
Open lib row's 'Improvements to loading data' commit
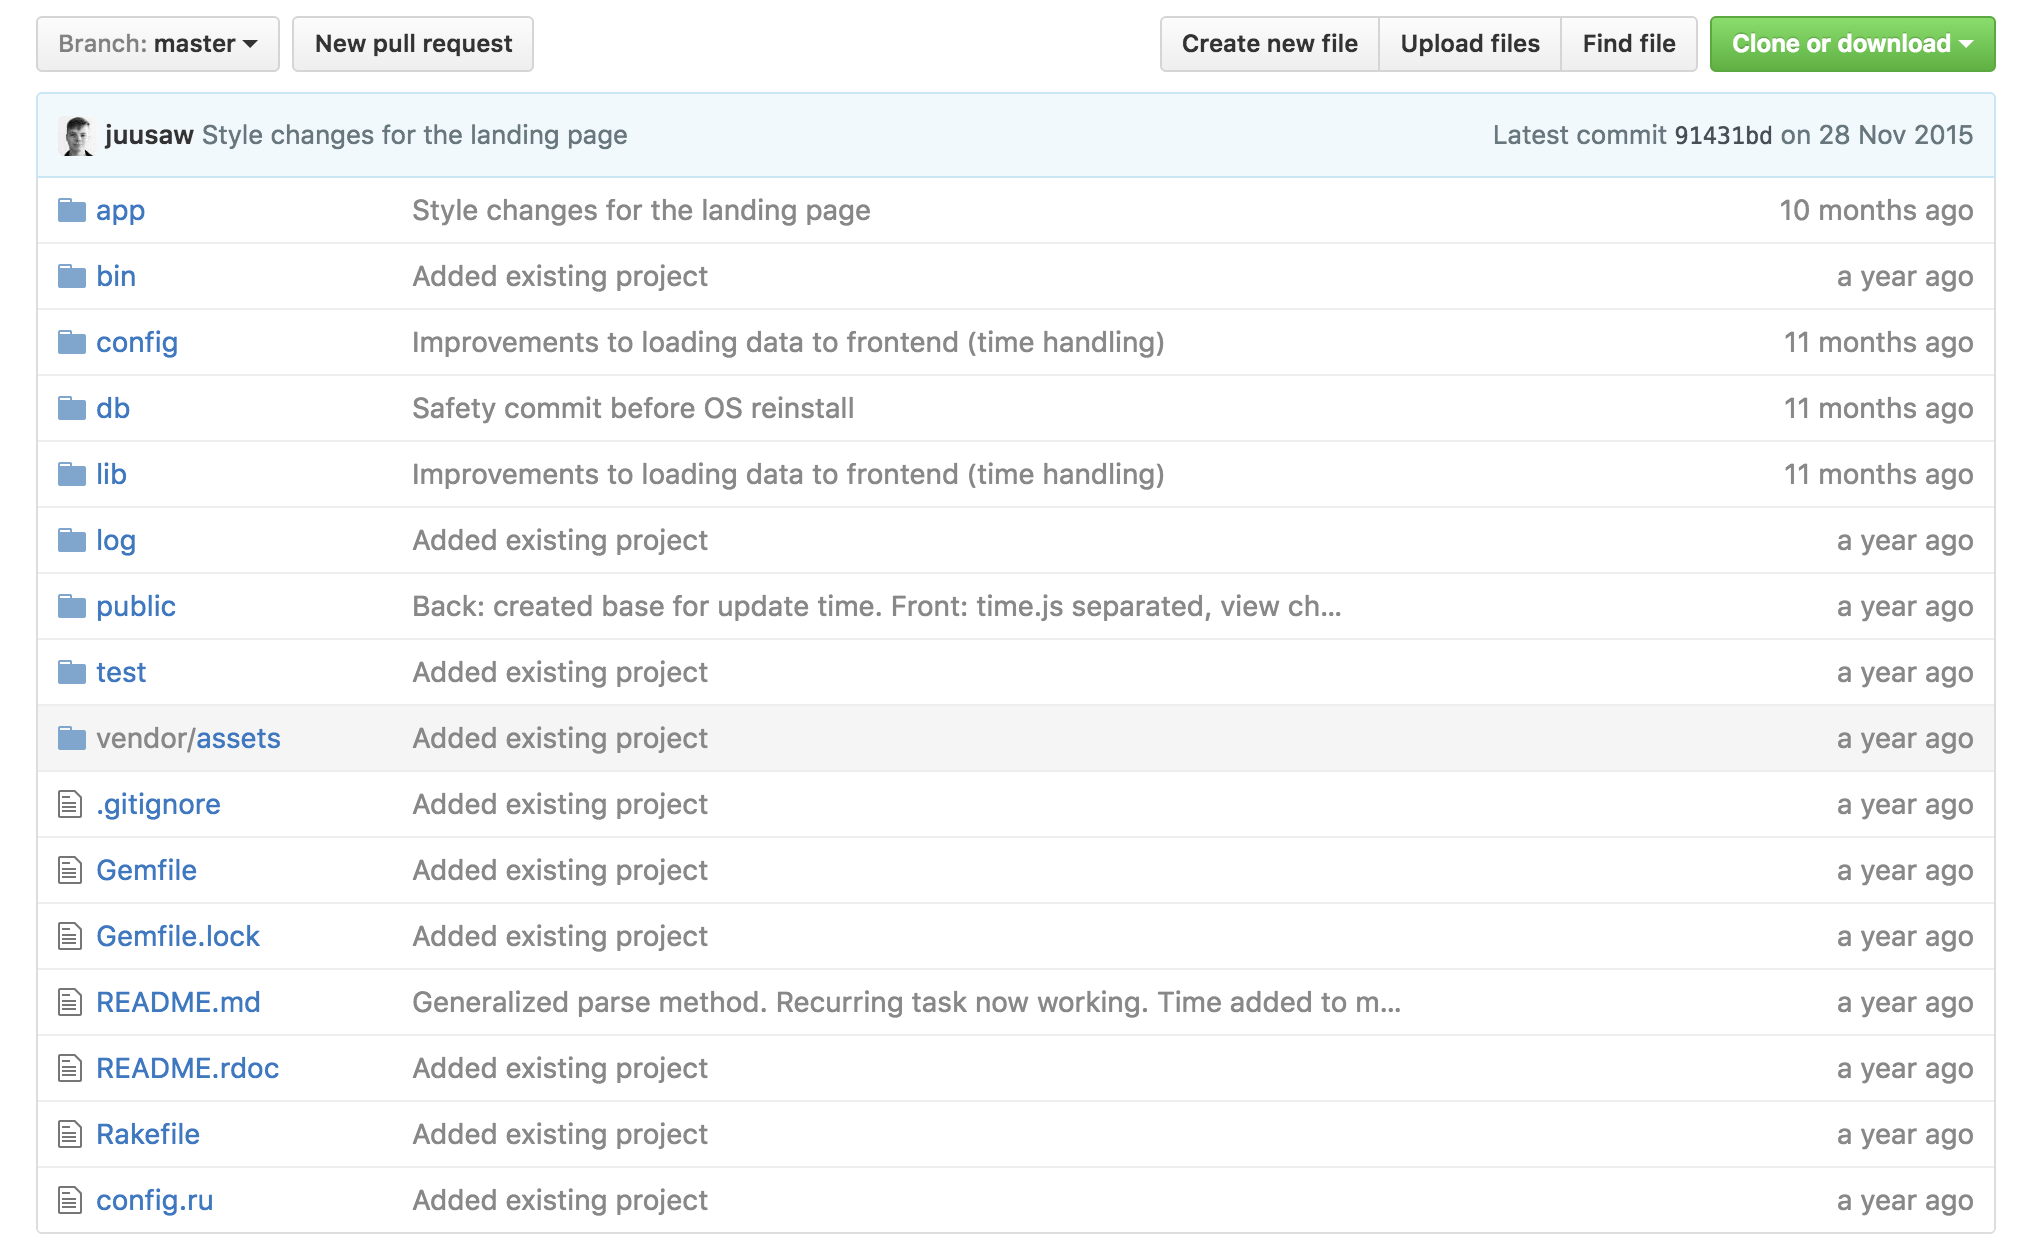(788, 475)
